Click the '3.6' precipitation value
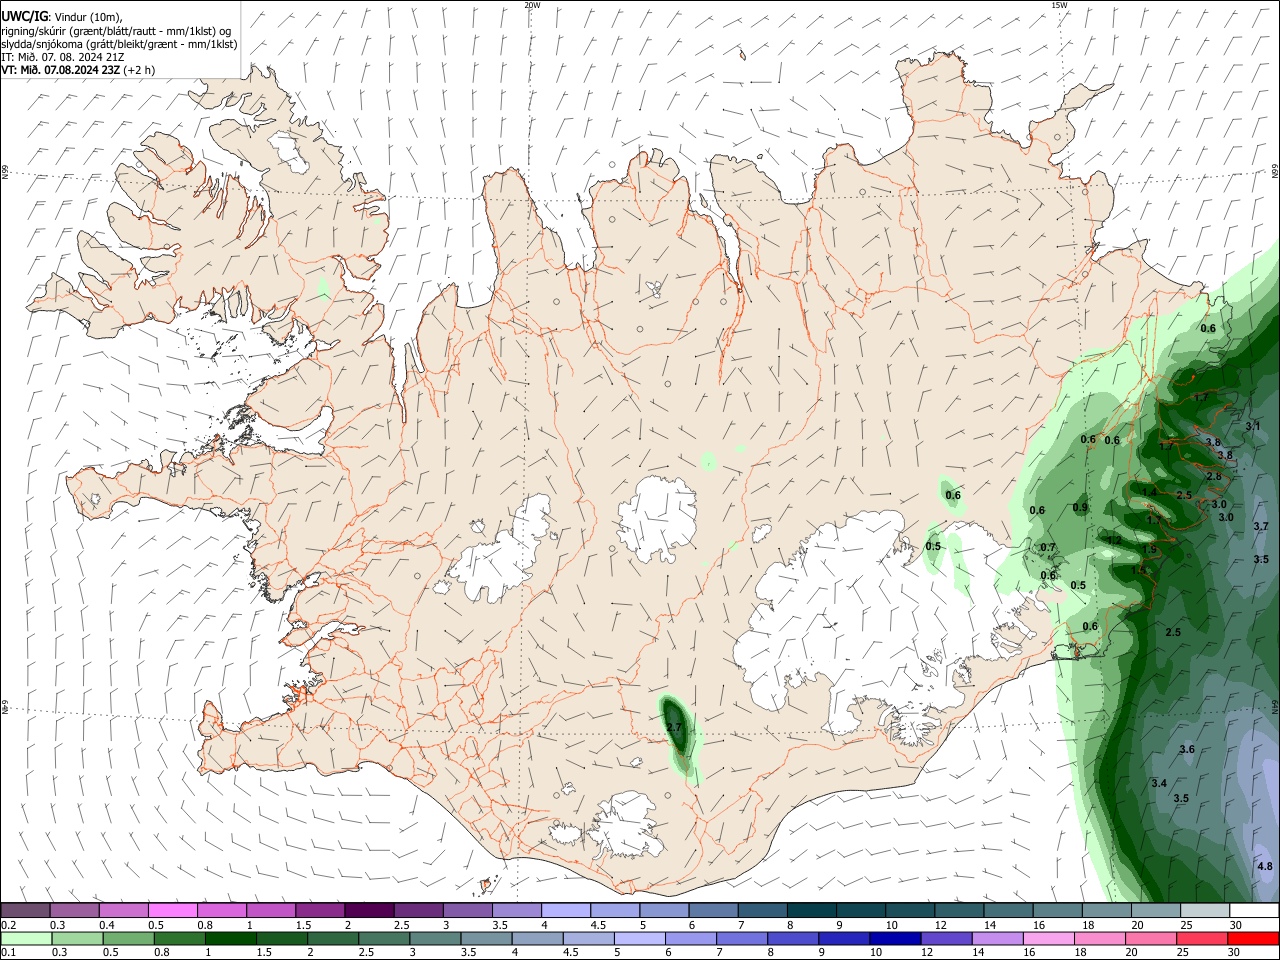Viewport: 1280px width, 960px height. point(1187,749)
